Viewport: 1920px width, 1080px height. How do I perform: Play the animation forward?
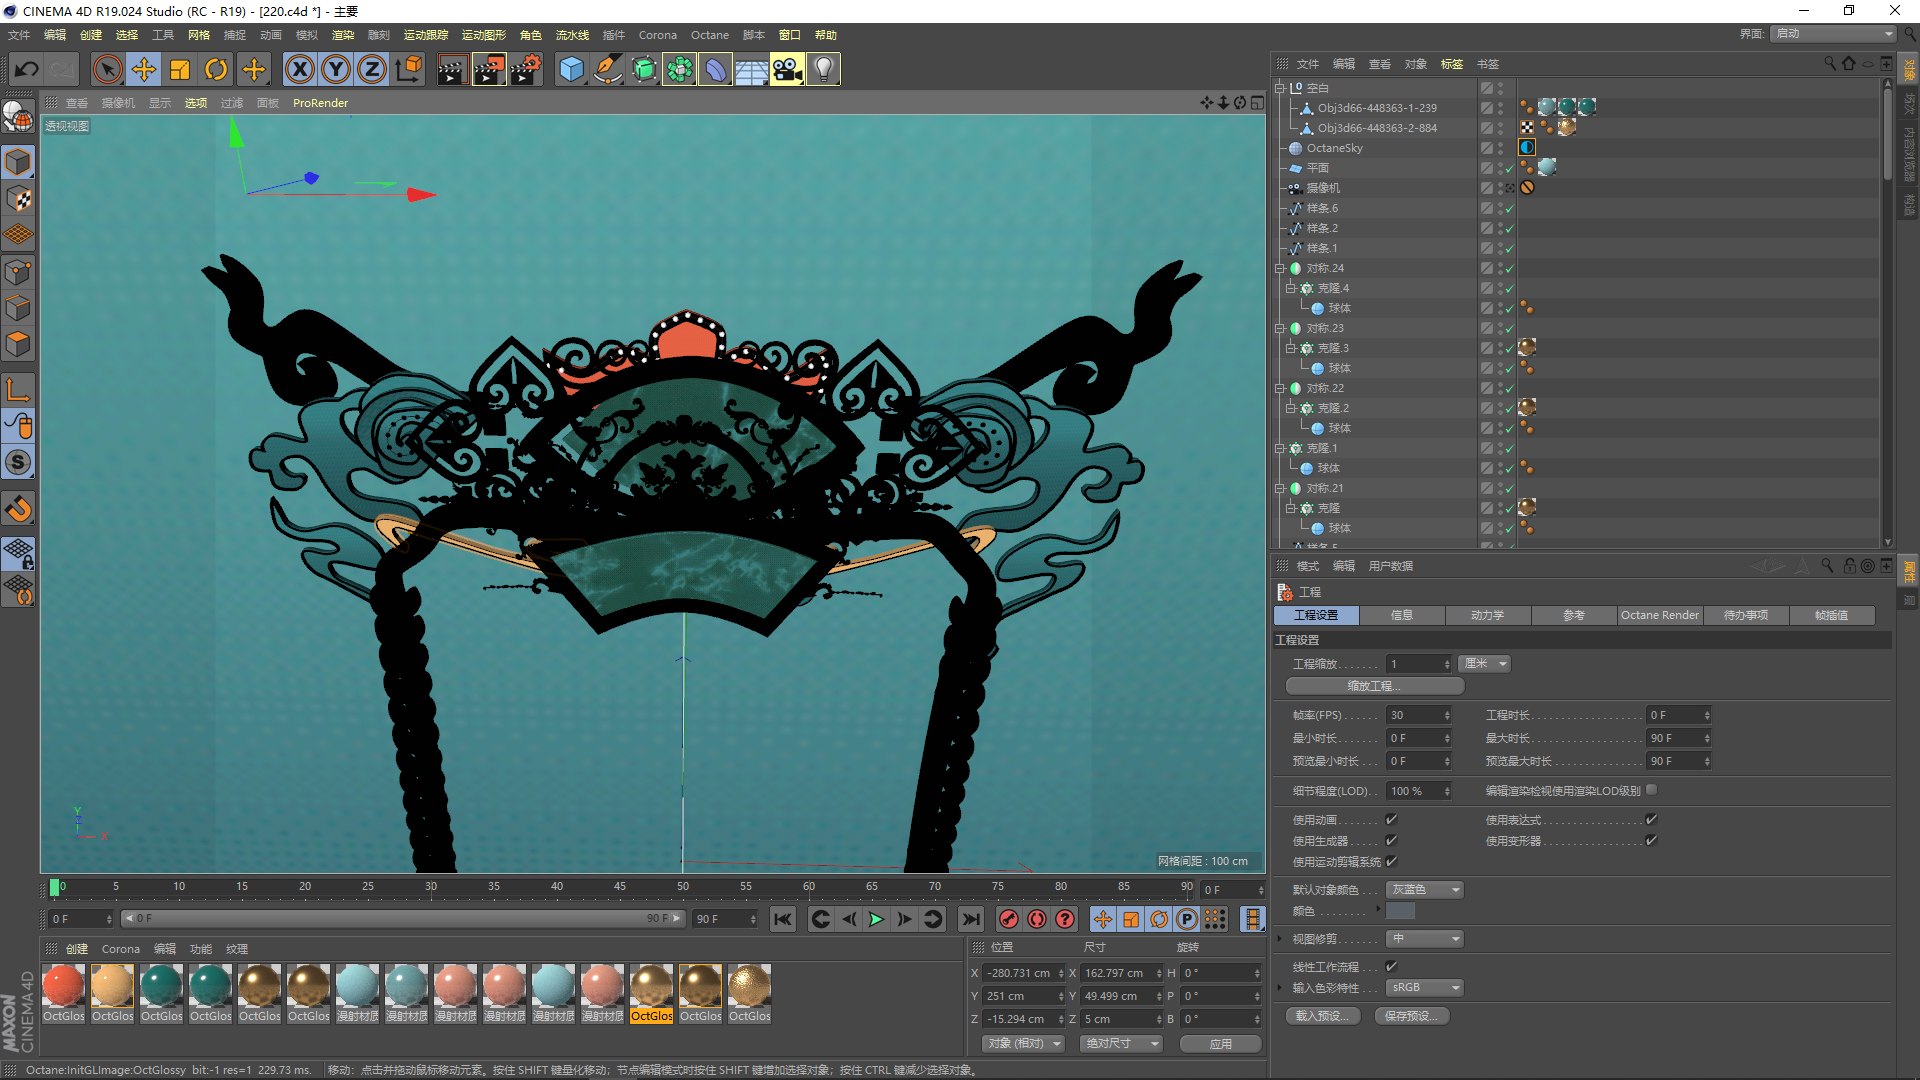pyautogui.click(x=876, y=919)
